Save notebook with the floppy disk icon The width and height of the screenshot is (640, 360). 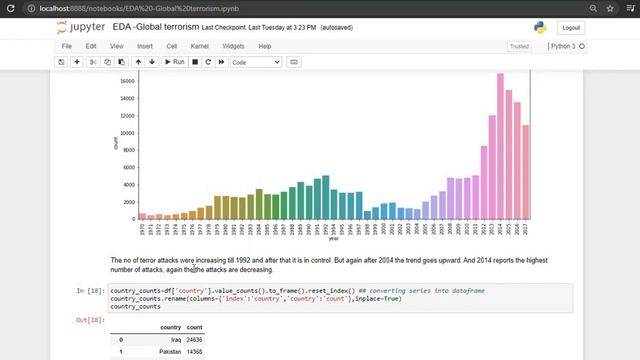tap(61, 62)
